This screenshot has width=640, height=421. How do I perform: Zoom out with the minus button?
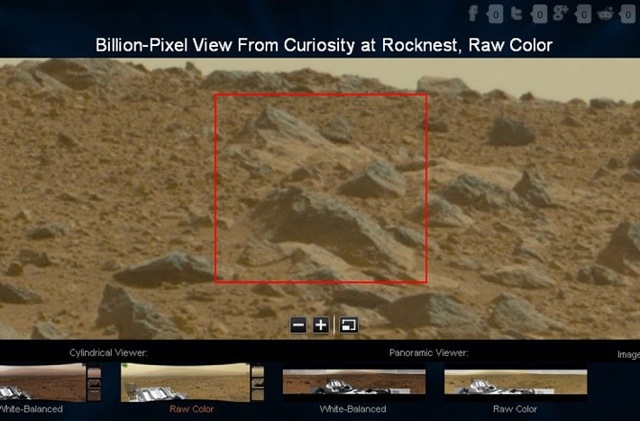[298, 325]
